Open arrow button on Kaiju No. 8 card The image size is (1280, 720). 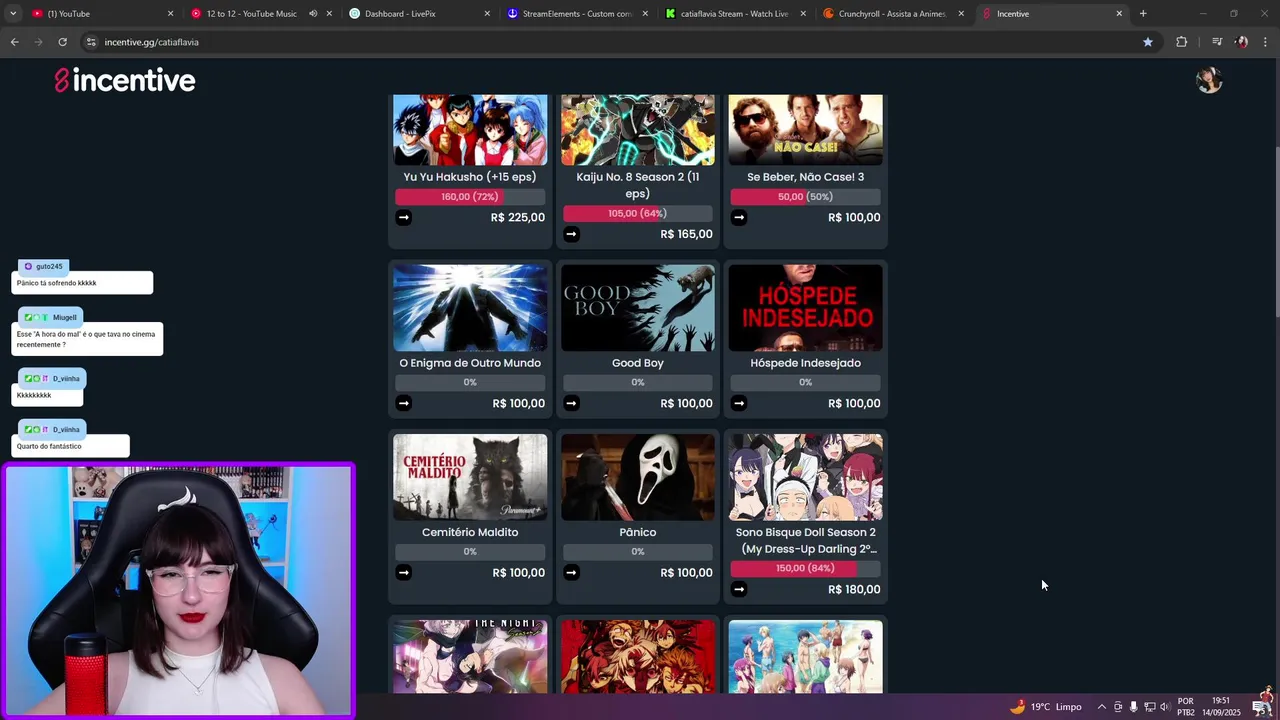coord(571,234)
